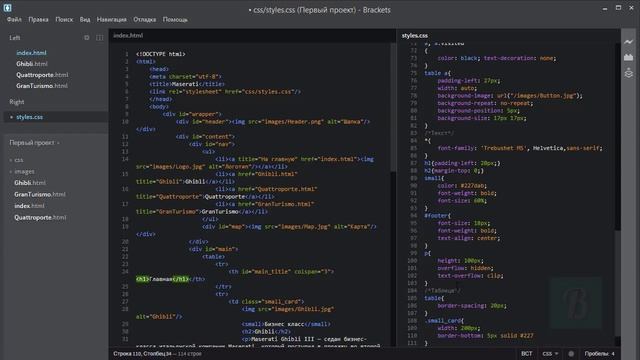Open the Помощь menu
Screen dimensions: 640x360
coord(175,20)
